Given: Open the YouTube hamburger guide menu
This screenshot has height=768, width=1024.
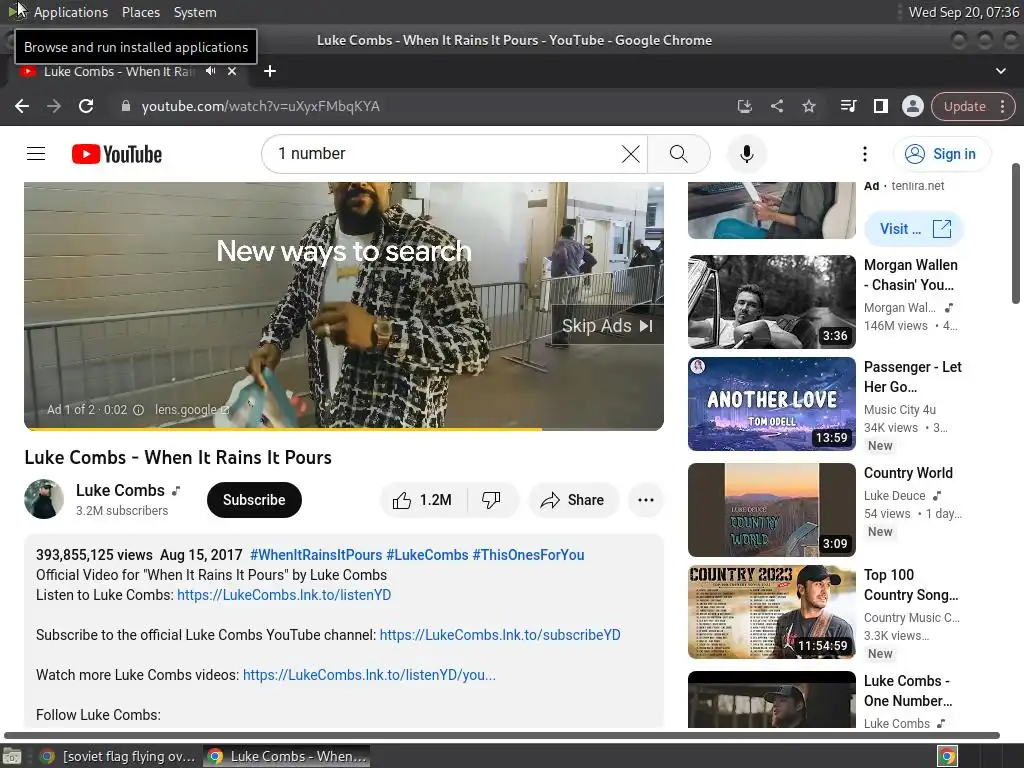Looking at the screenshot, I should click(36, 153).
